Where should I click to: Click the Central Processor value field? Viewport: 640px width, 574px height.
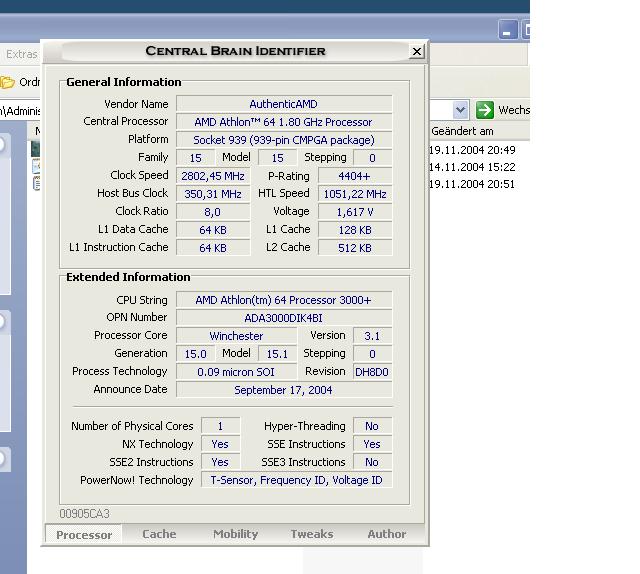click(284, 122)
